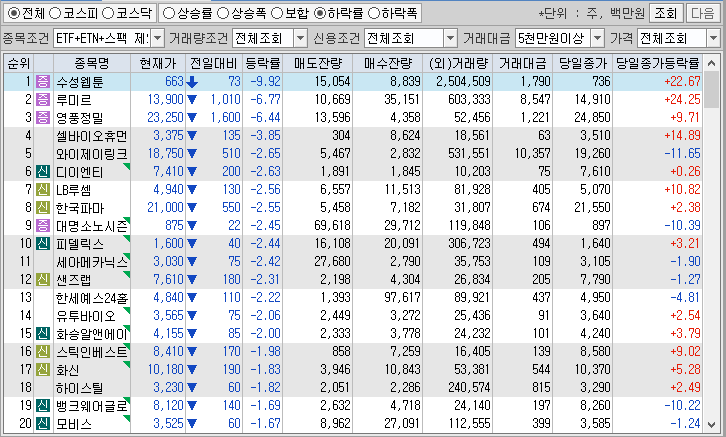The image size is (726, 437).
Task: Click the 신 badge for 뱅크웨어글로
Action: click(43, 406)
